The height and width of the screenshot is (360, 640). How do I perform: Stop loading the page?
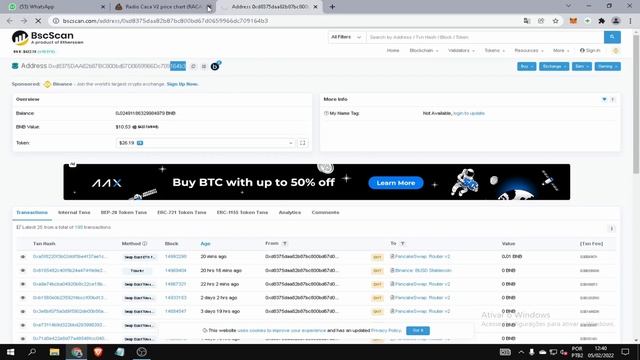(38, 21)
